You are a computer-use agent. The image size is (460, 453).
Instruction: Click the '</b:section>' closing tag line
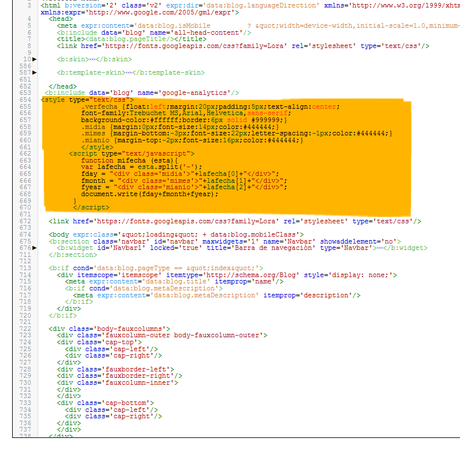click(x=73, y=255)
